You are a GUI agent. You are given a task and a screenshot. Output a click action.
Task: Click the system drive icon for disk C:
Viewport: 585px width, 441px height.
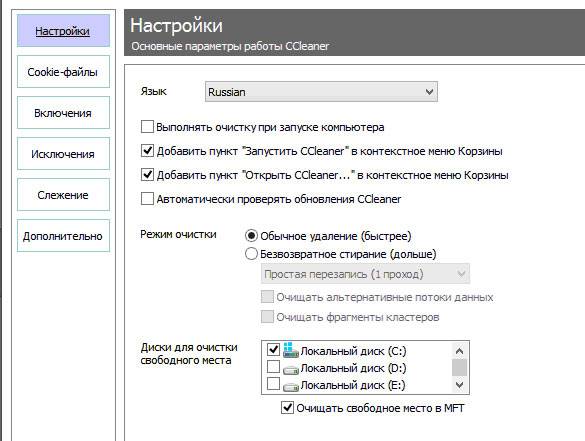coord(291,350)
